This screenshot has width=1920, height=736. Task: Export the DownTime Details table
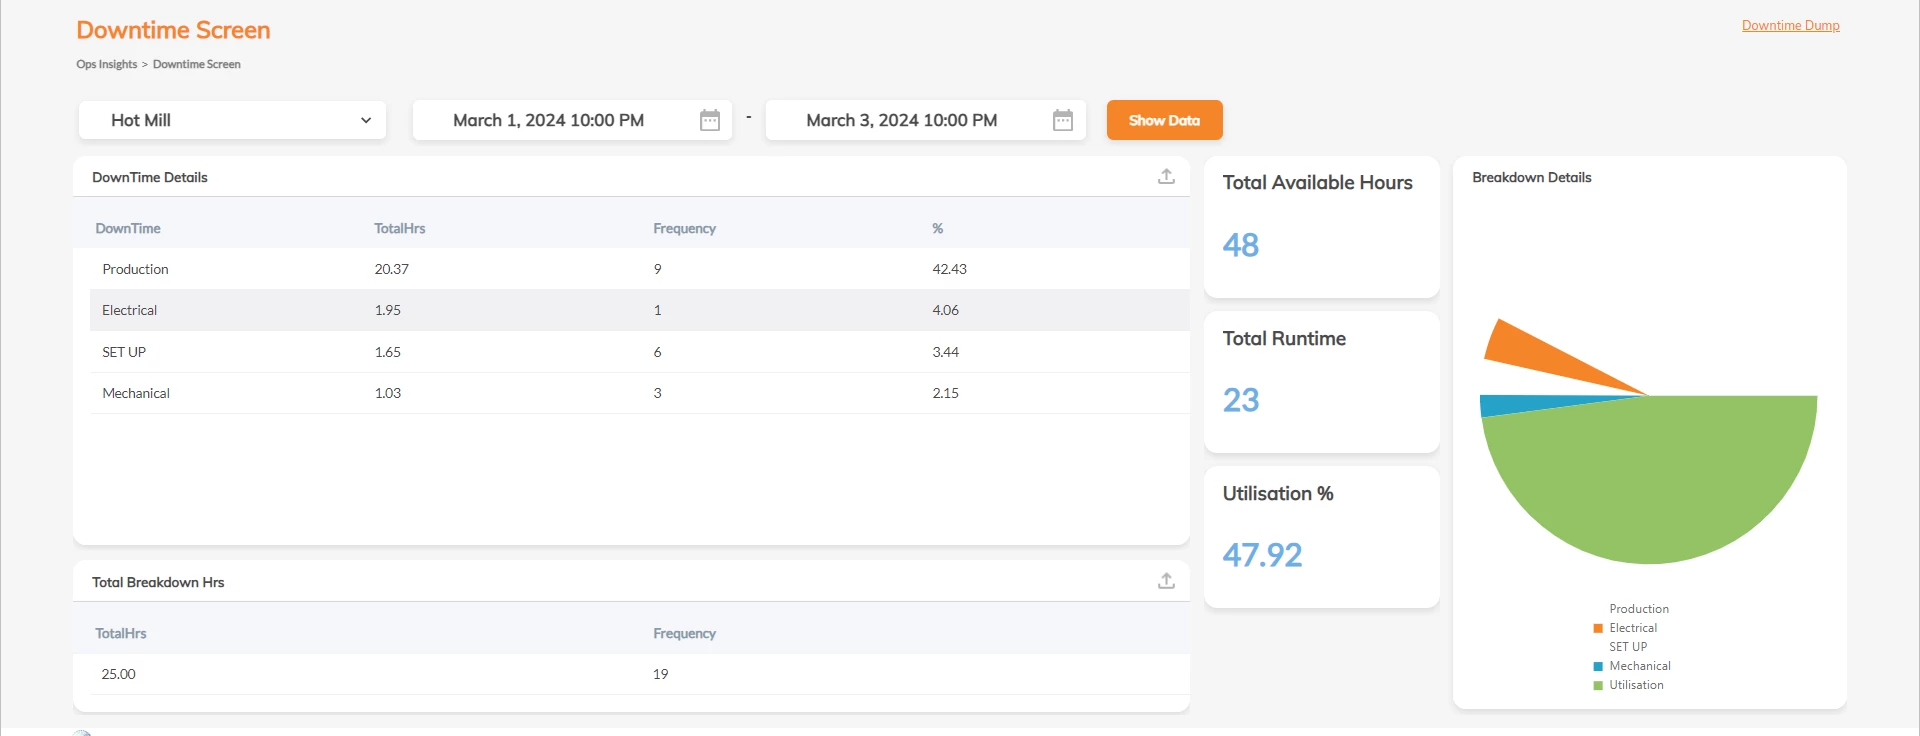click(x=1166, y=177)
